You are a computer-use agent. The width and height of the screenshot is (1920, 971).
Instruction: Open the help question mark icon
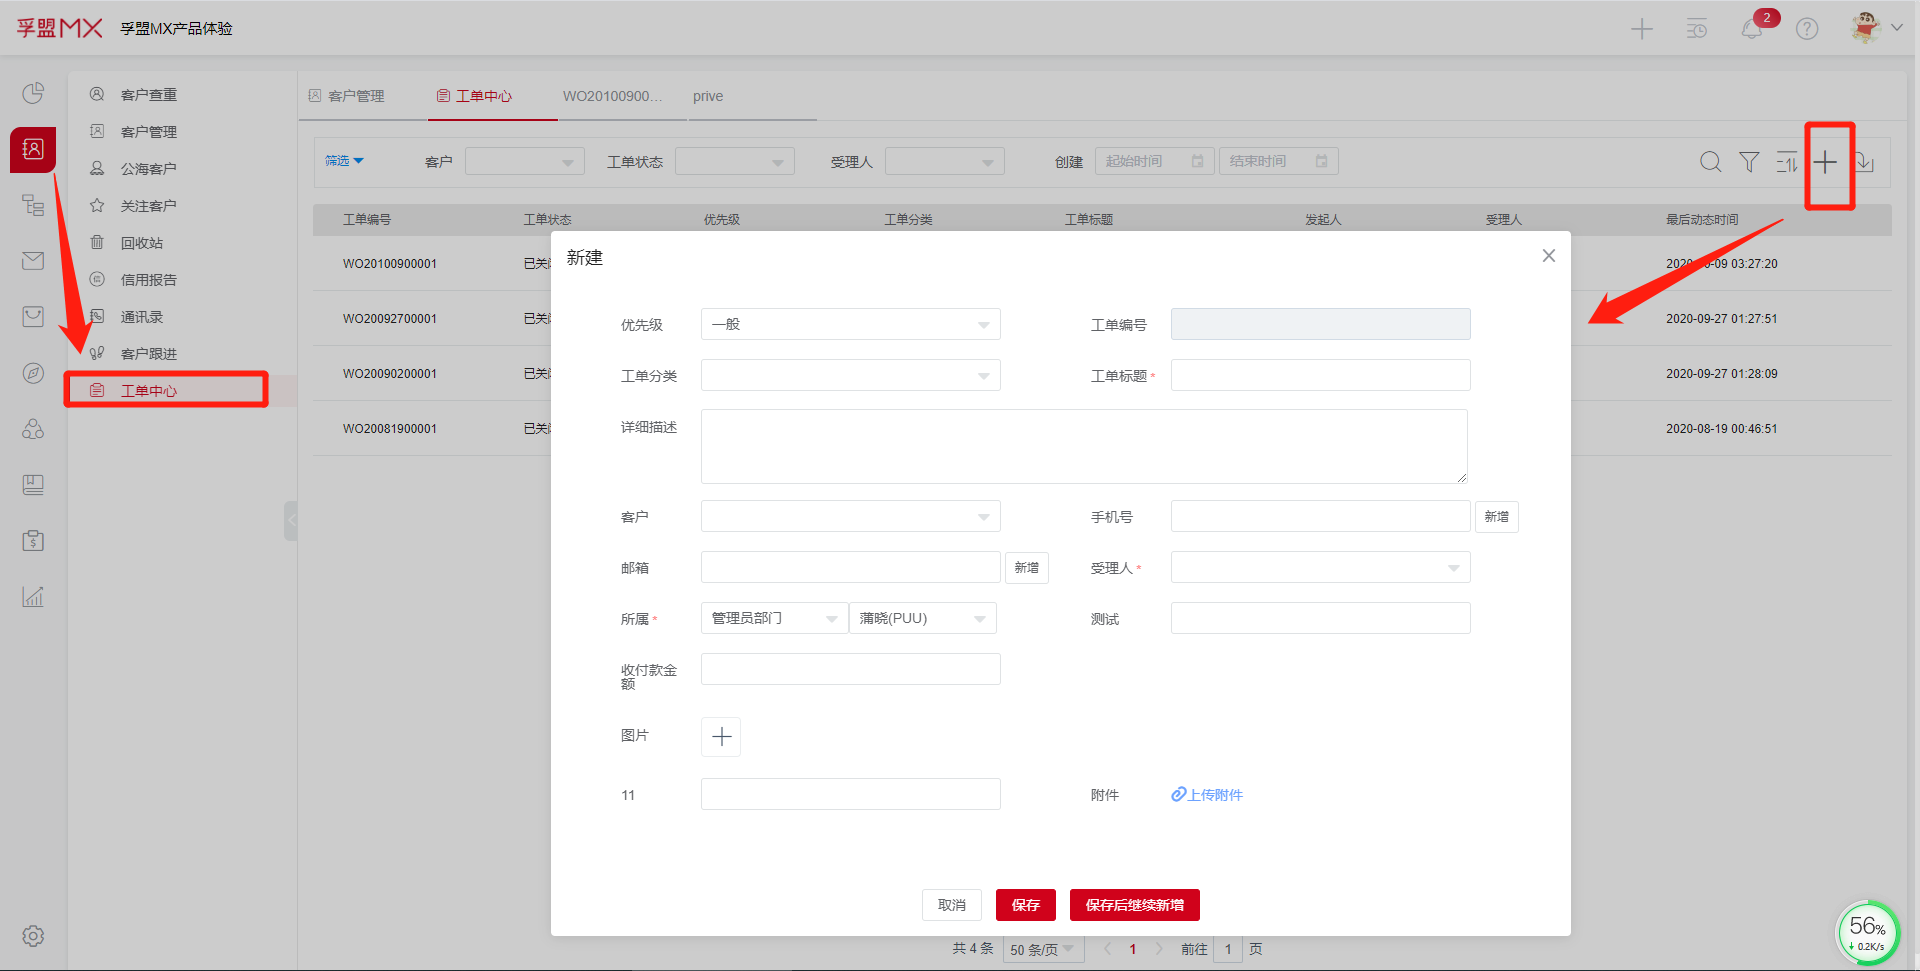click(x=1807, y=29)
